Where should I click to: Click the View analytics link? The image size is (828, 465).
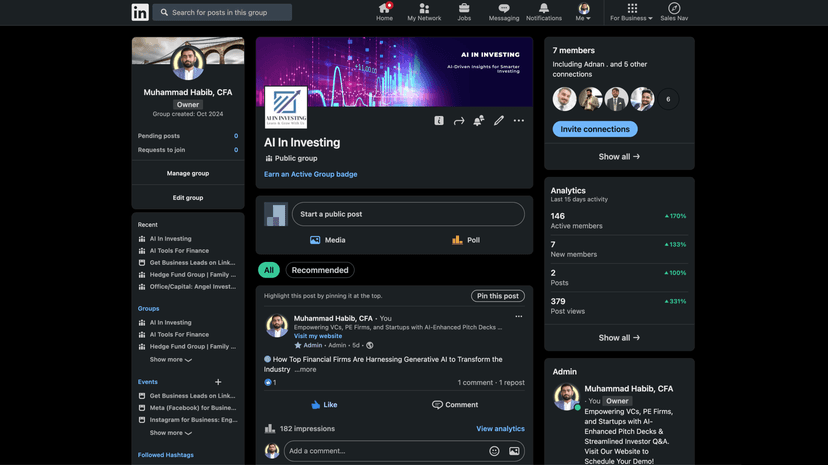coord(501,429)
